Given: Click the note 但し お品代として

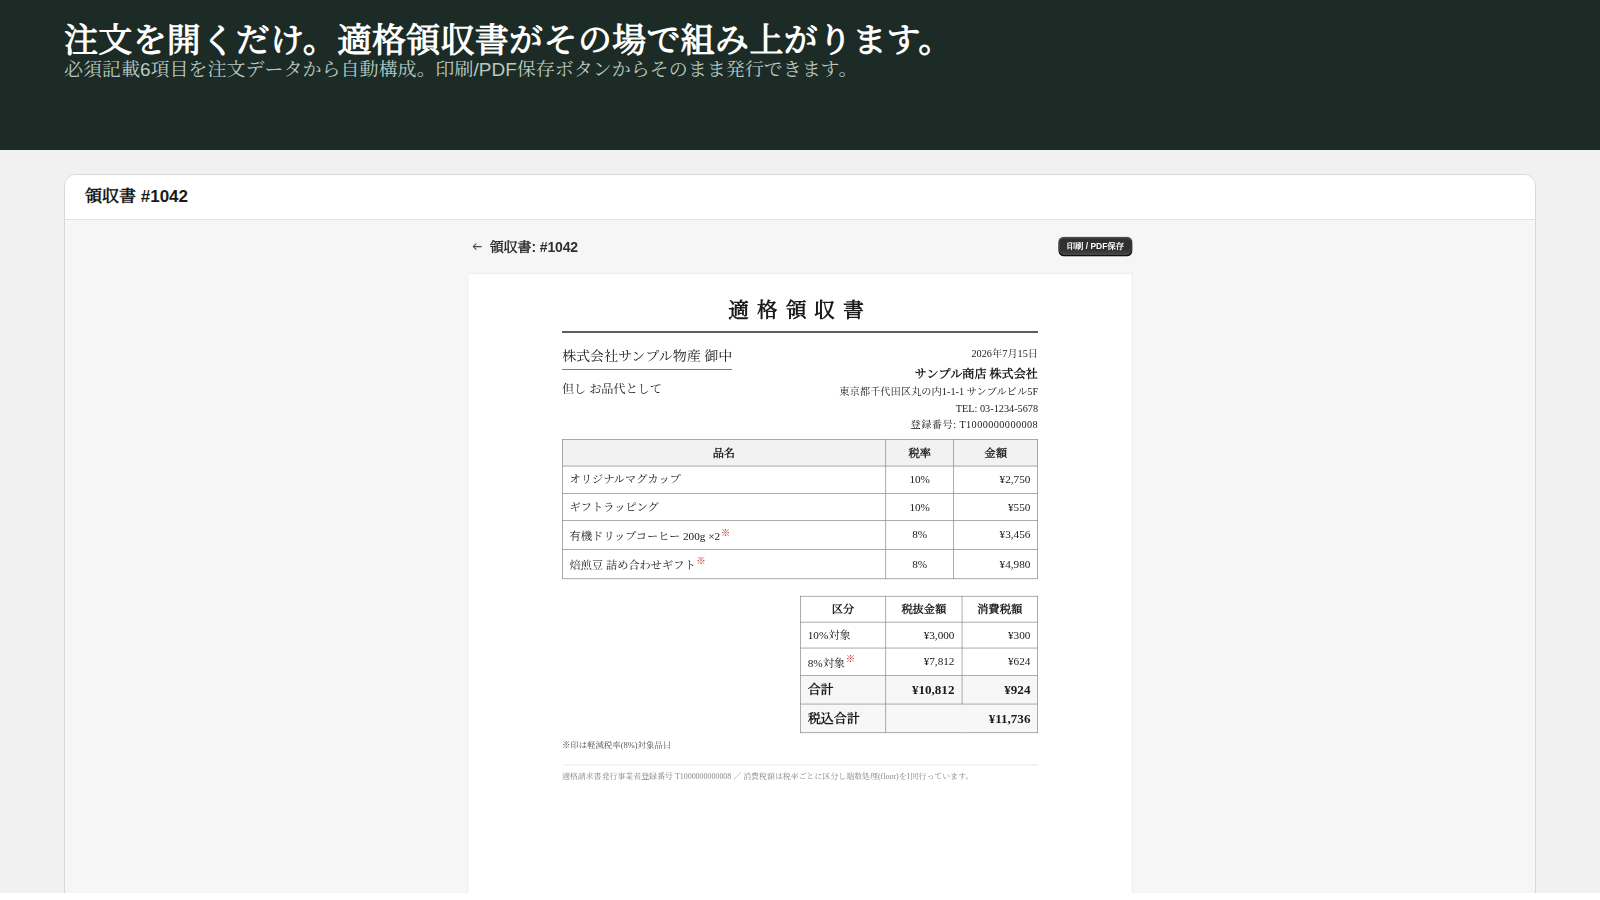Looking at the screenshot, I should (x=612, y=389).
